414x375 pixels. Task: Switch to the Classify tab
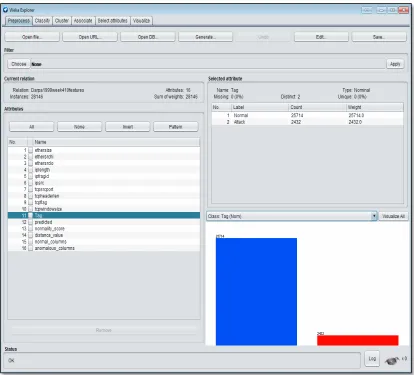pos(42,21)
